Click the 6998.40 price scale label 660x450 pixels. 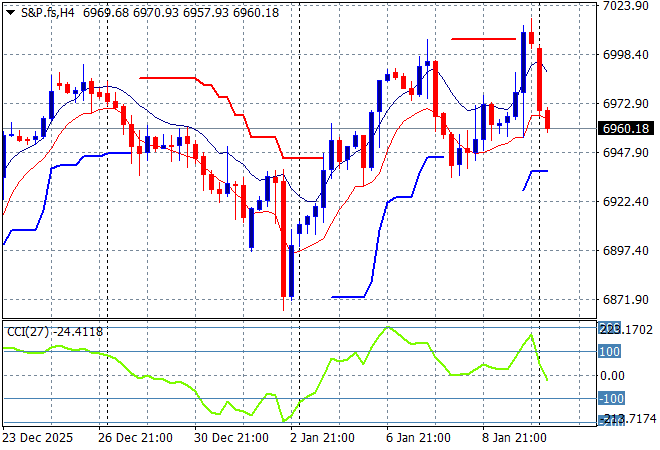tap(625, 55)
